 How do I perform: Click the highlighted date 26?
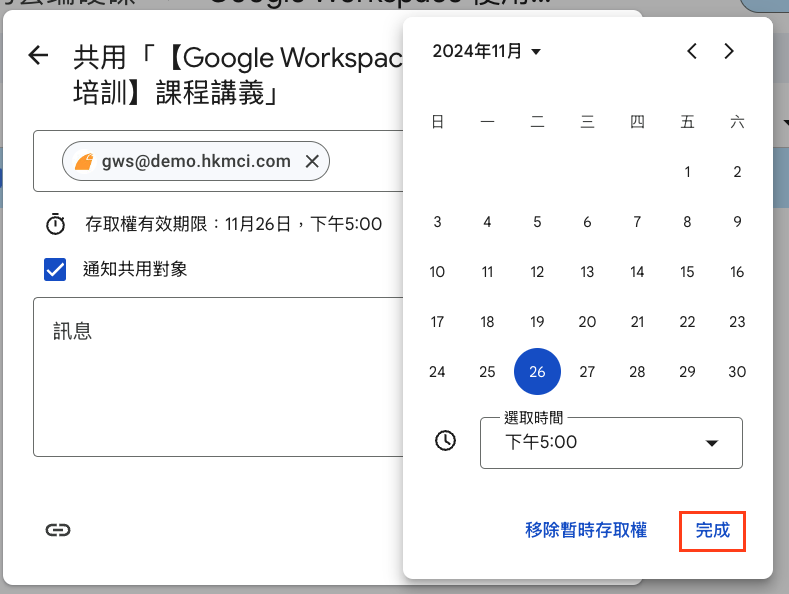(537, 372)
